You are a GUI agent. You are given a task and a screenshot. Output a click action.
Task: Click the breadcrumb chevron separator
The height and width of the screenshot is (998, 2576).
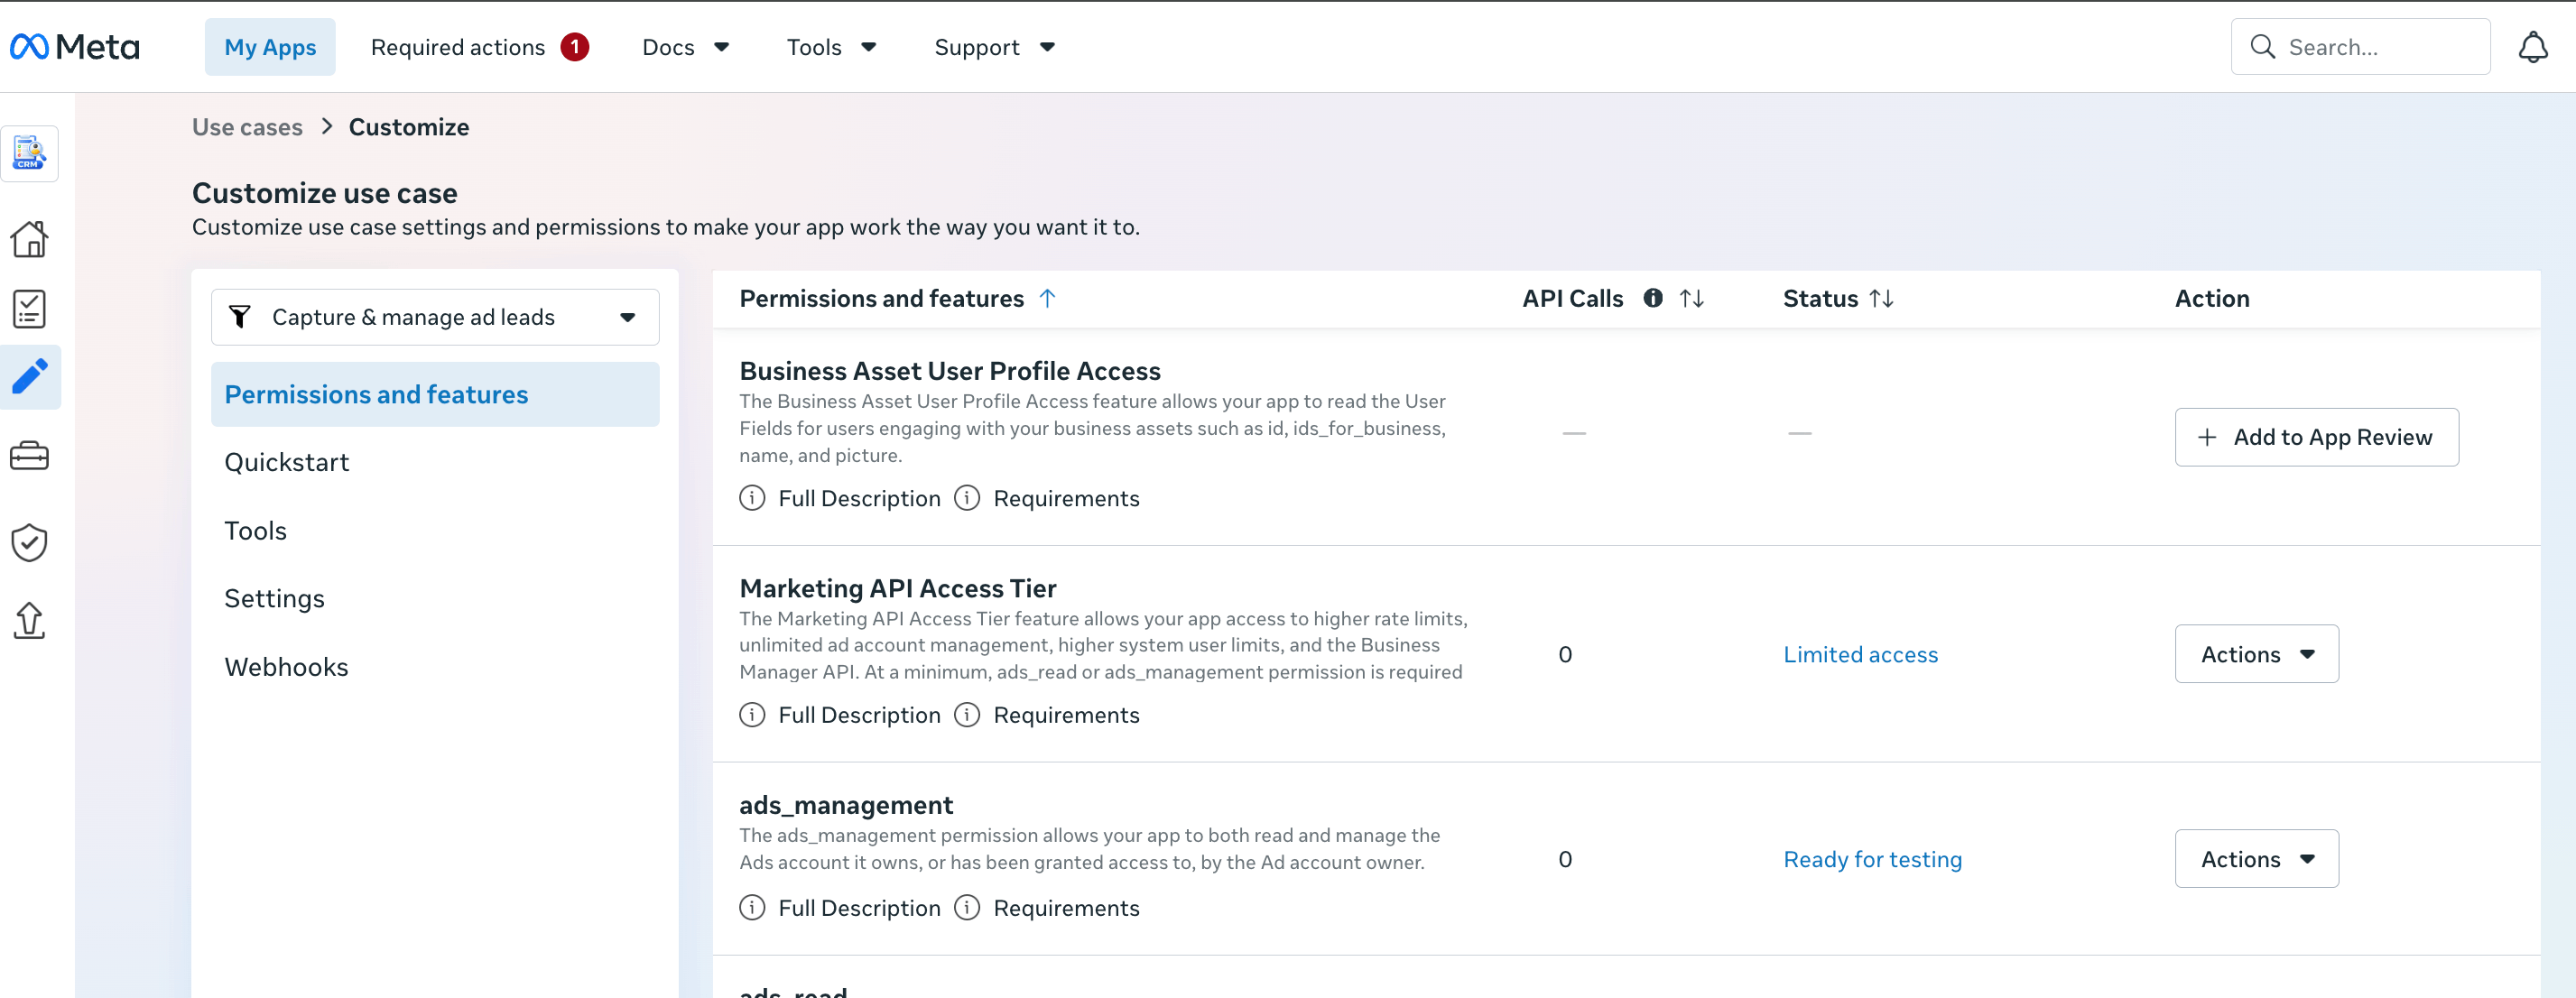coord(326,127)
